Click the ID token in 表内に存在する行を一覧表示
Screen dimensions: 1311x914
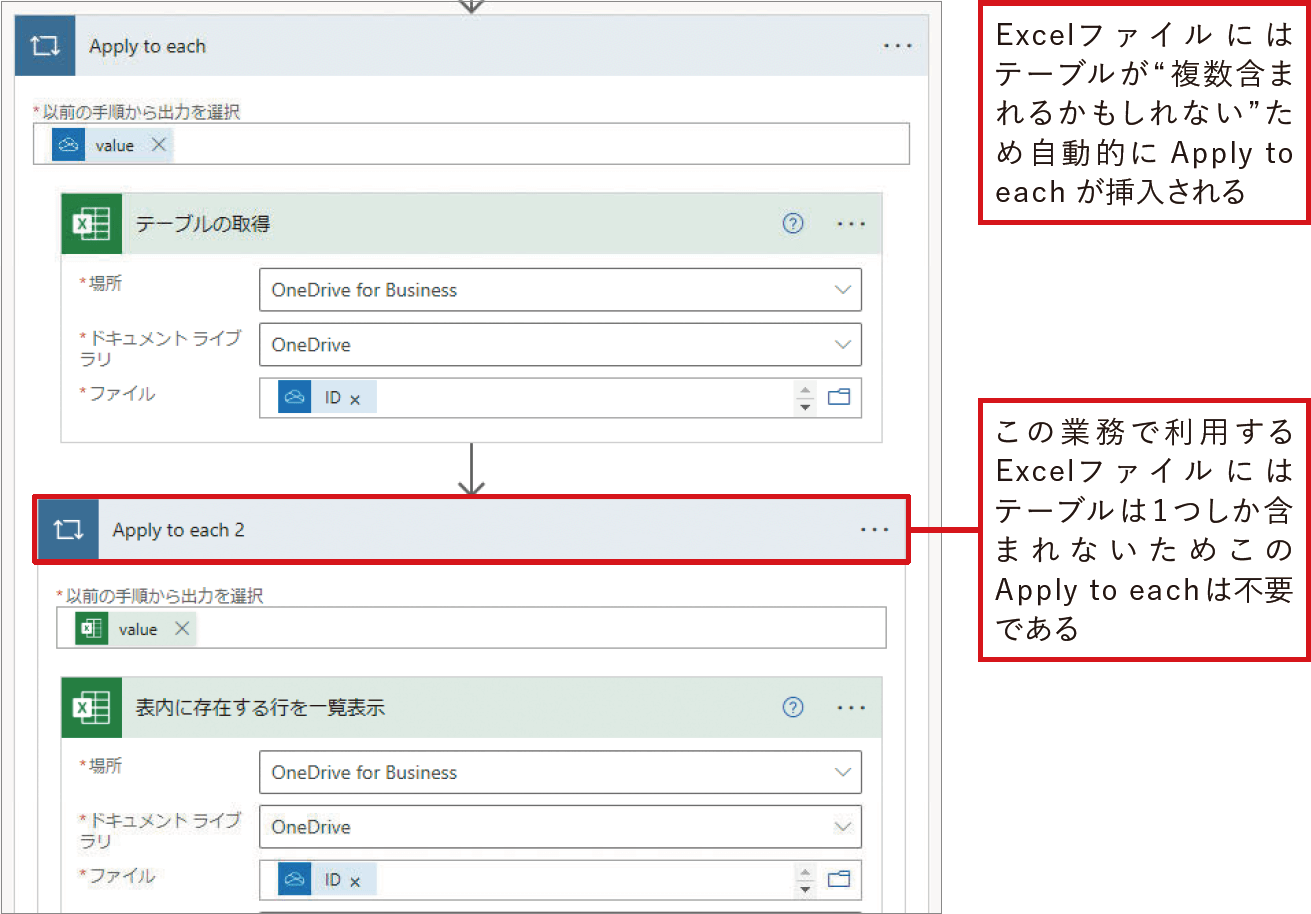326,880
